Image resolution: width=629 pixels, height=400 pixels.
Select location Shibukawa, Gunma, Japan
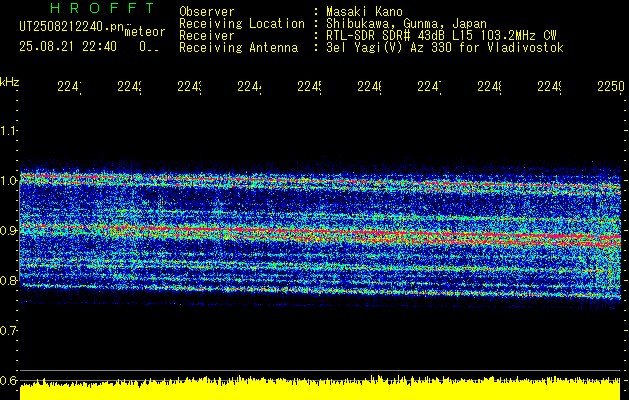click(x=406, y=24)
